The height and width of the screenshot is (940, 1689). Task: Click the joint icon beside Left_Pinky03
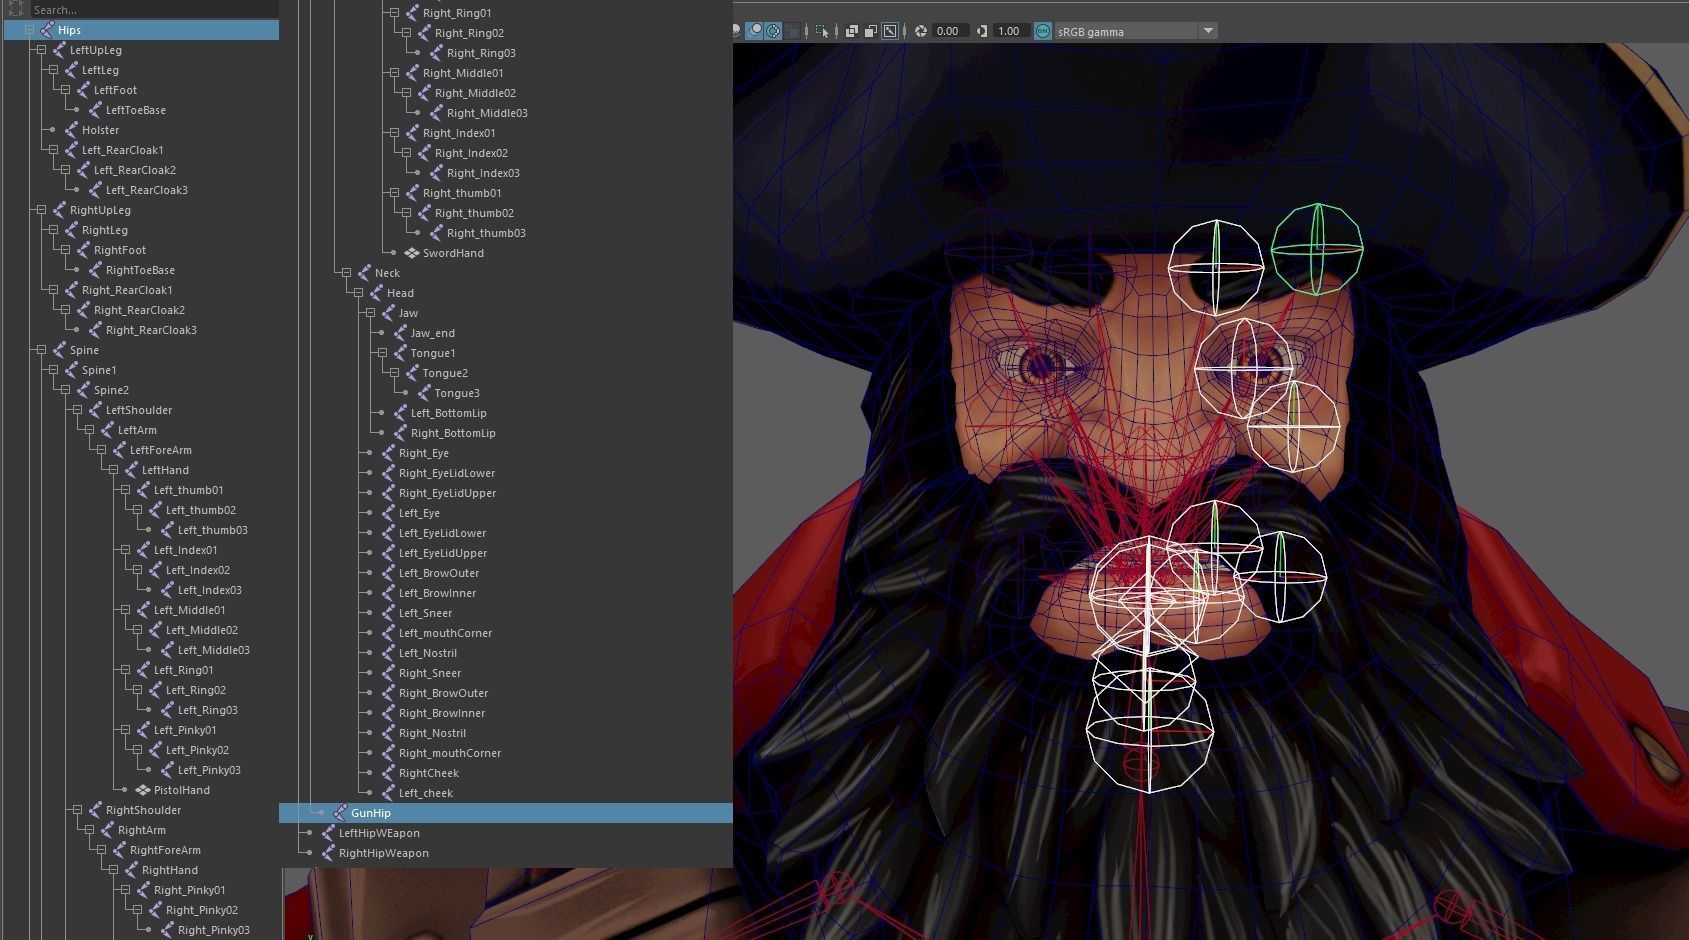[x=167, y=770]
